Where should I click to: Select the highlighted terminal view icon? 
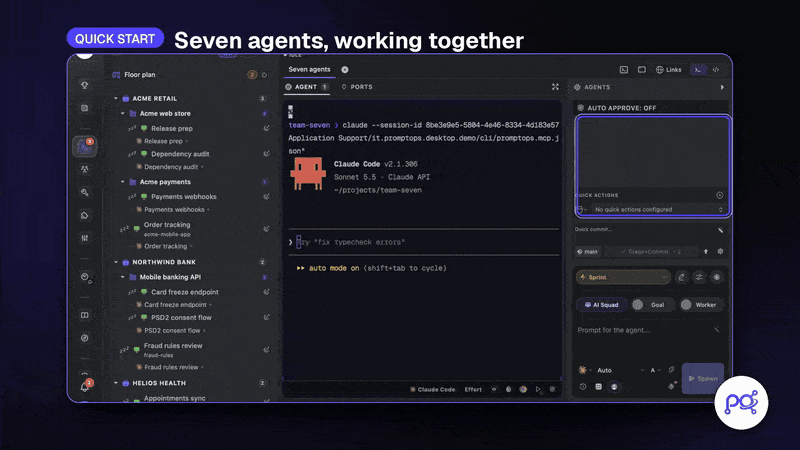coord(697,69)
